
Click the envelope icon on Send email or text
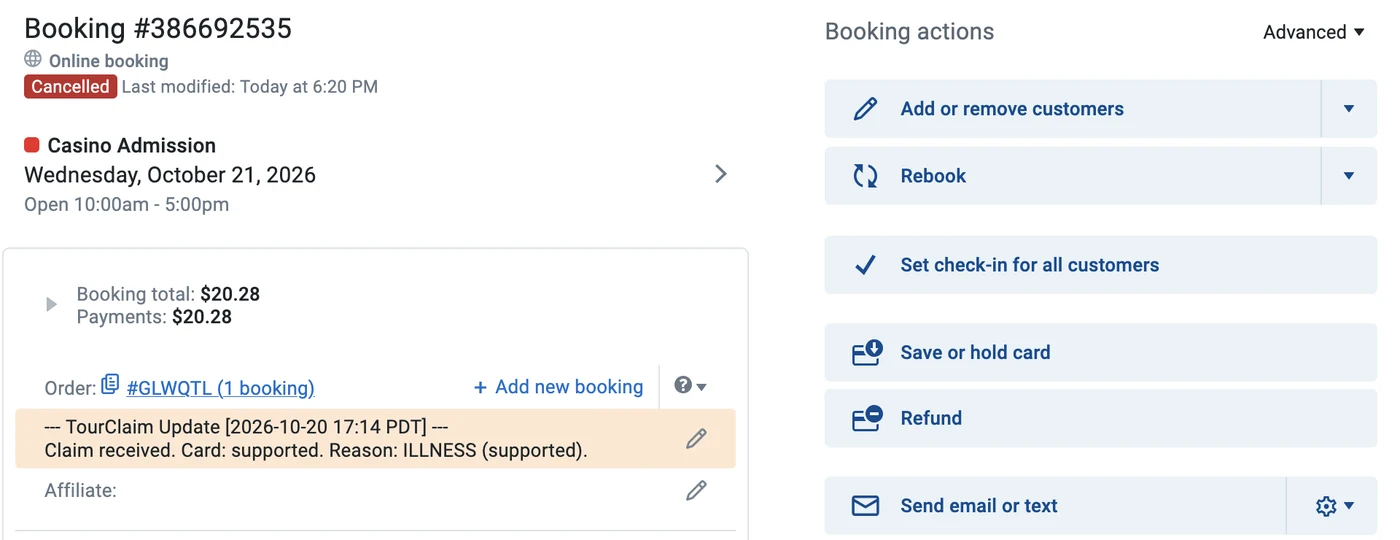point(865,506)
